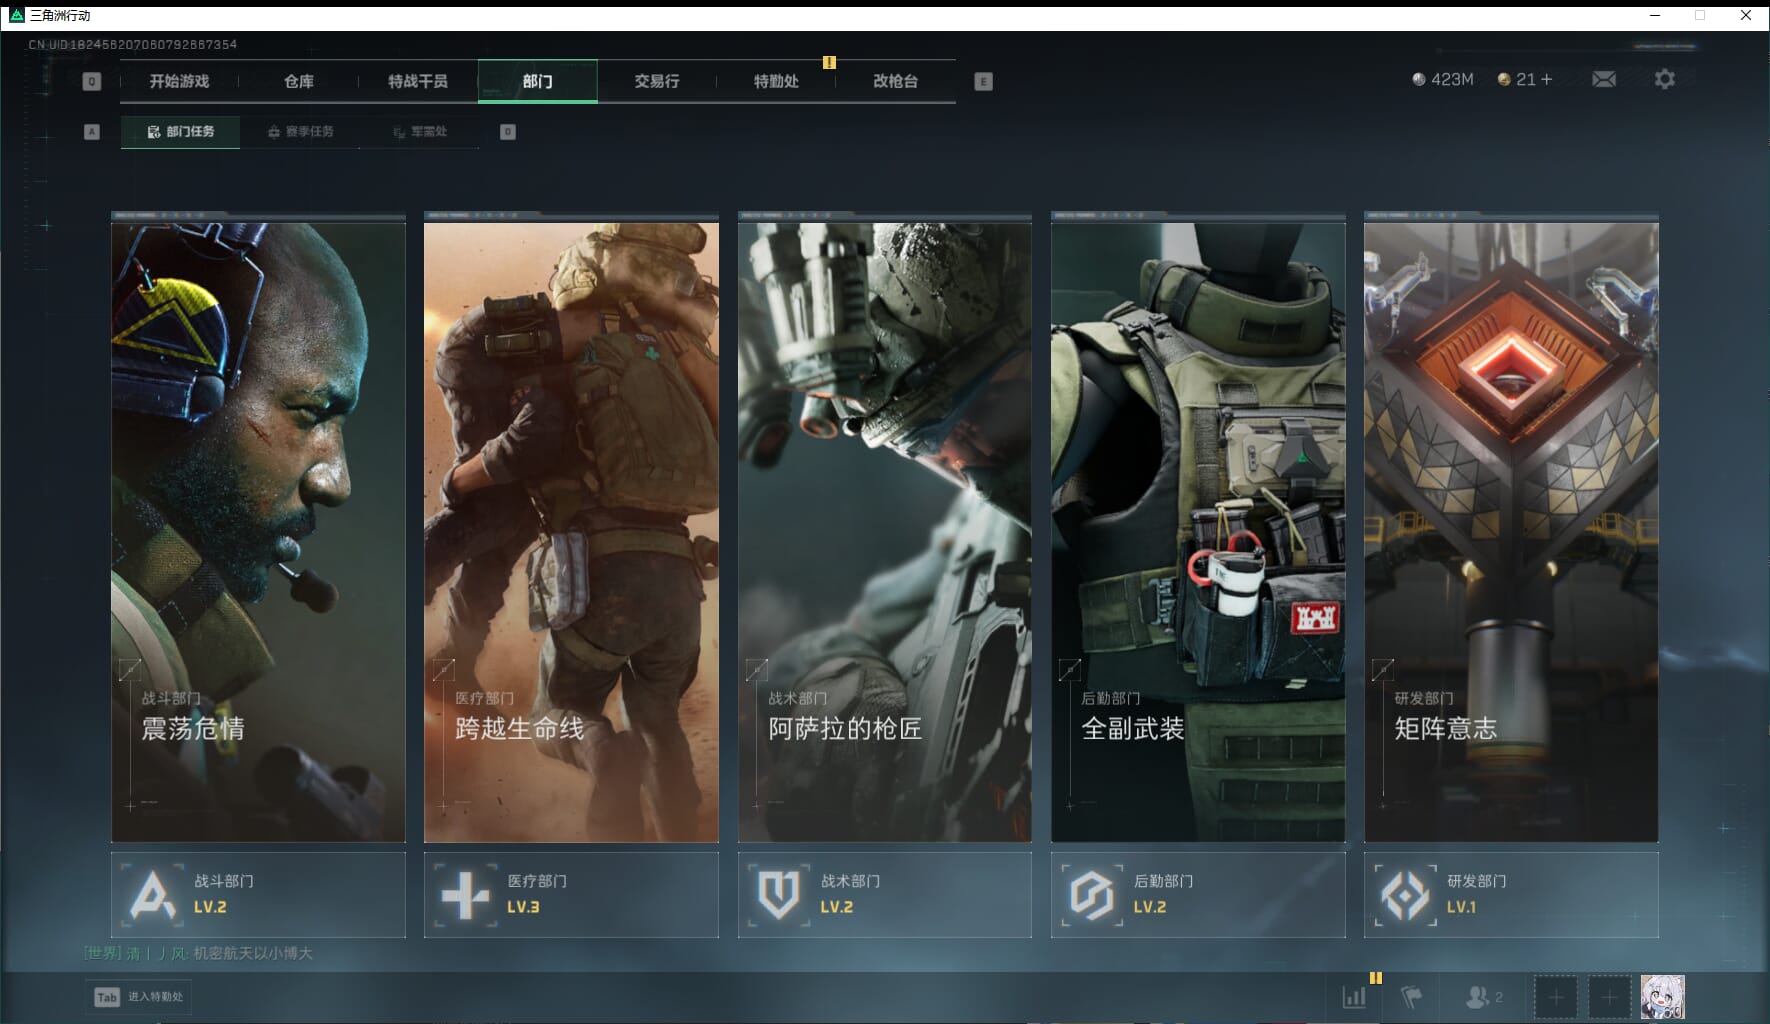This screenshot has width=1770, height=1024.
Task: Select the 研发部门 LV.1 department badge
Action: (x=1510, y=894)
